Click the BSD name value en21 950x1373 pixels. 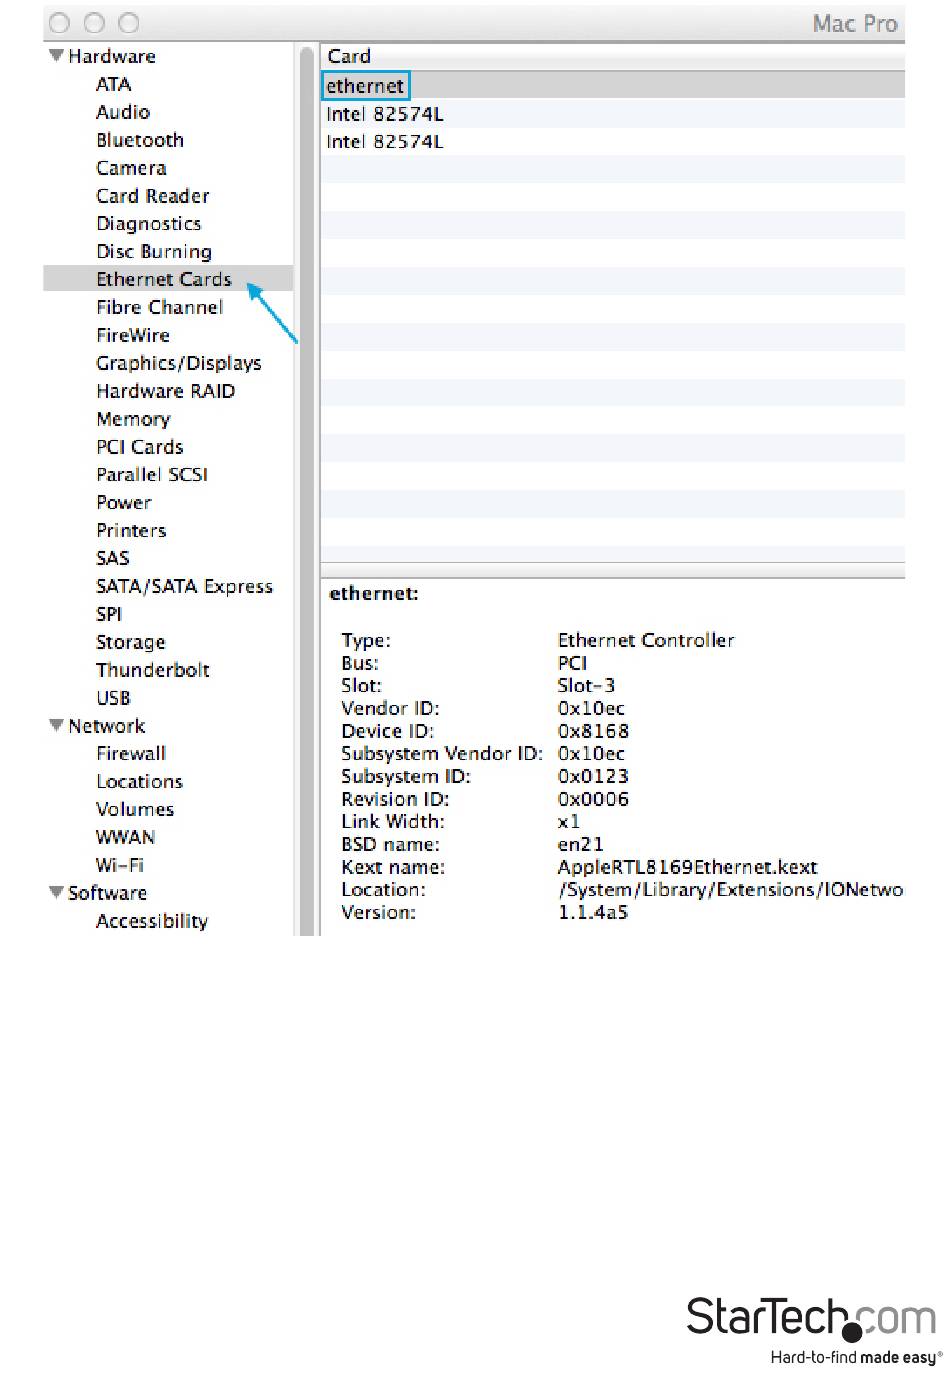(580, 844)
